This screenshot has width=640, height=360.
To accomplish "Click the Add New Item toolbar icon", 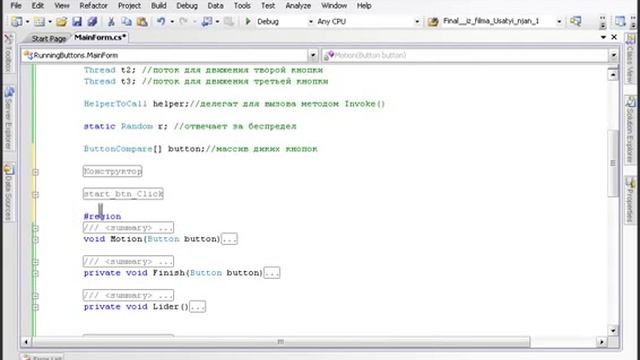I will (x=39, y=22).
